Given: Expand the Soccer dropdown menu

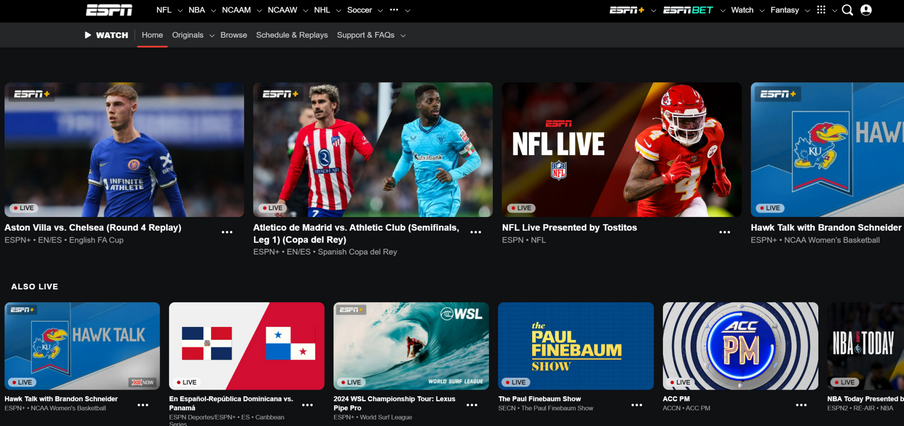Looking at the screenshot, I should tap(381, 10).
